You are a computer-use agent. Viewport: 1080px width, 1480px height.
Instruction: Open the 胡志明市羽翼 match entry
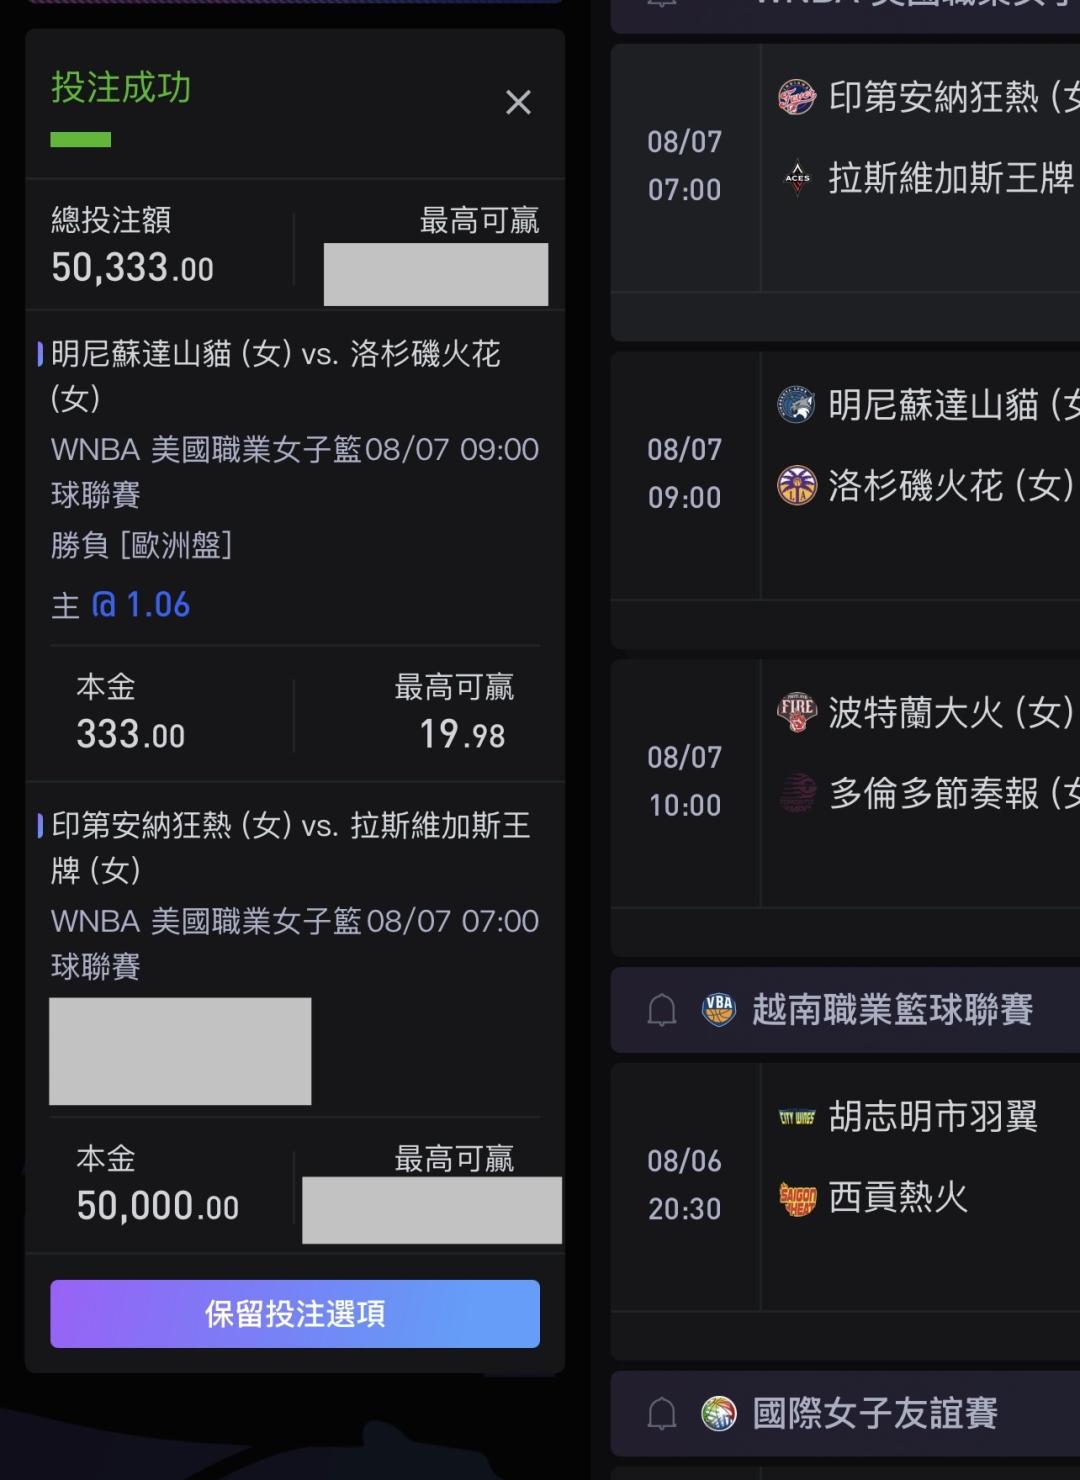click(846, 1187)
